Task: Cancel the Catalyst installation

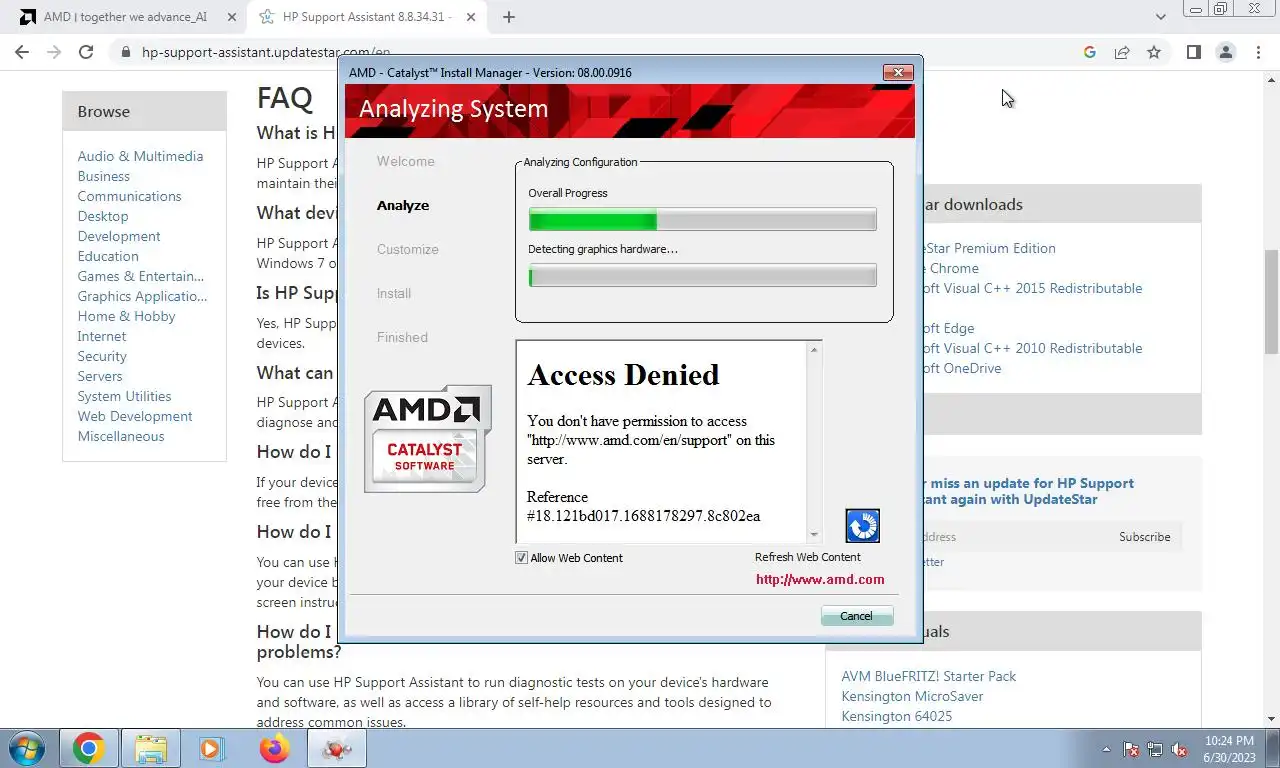Action: point(856,616)
